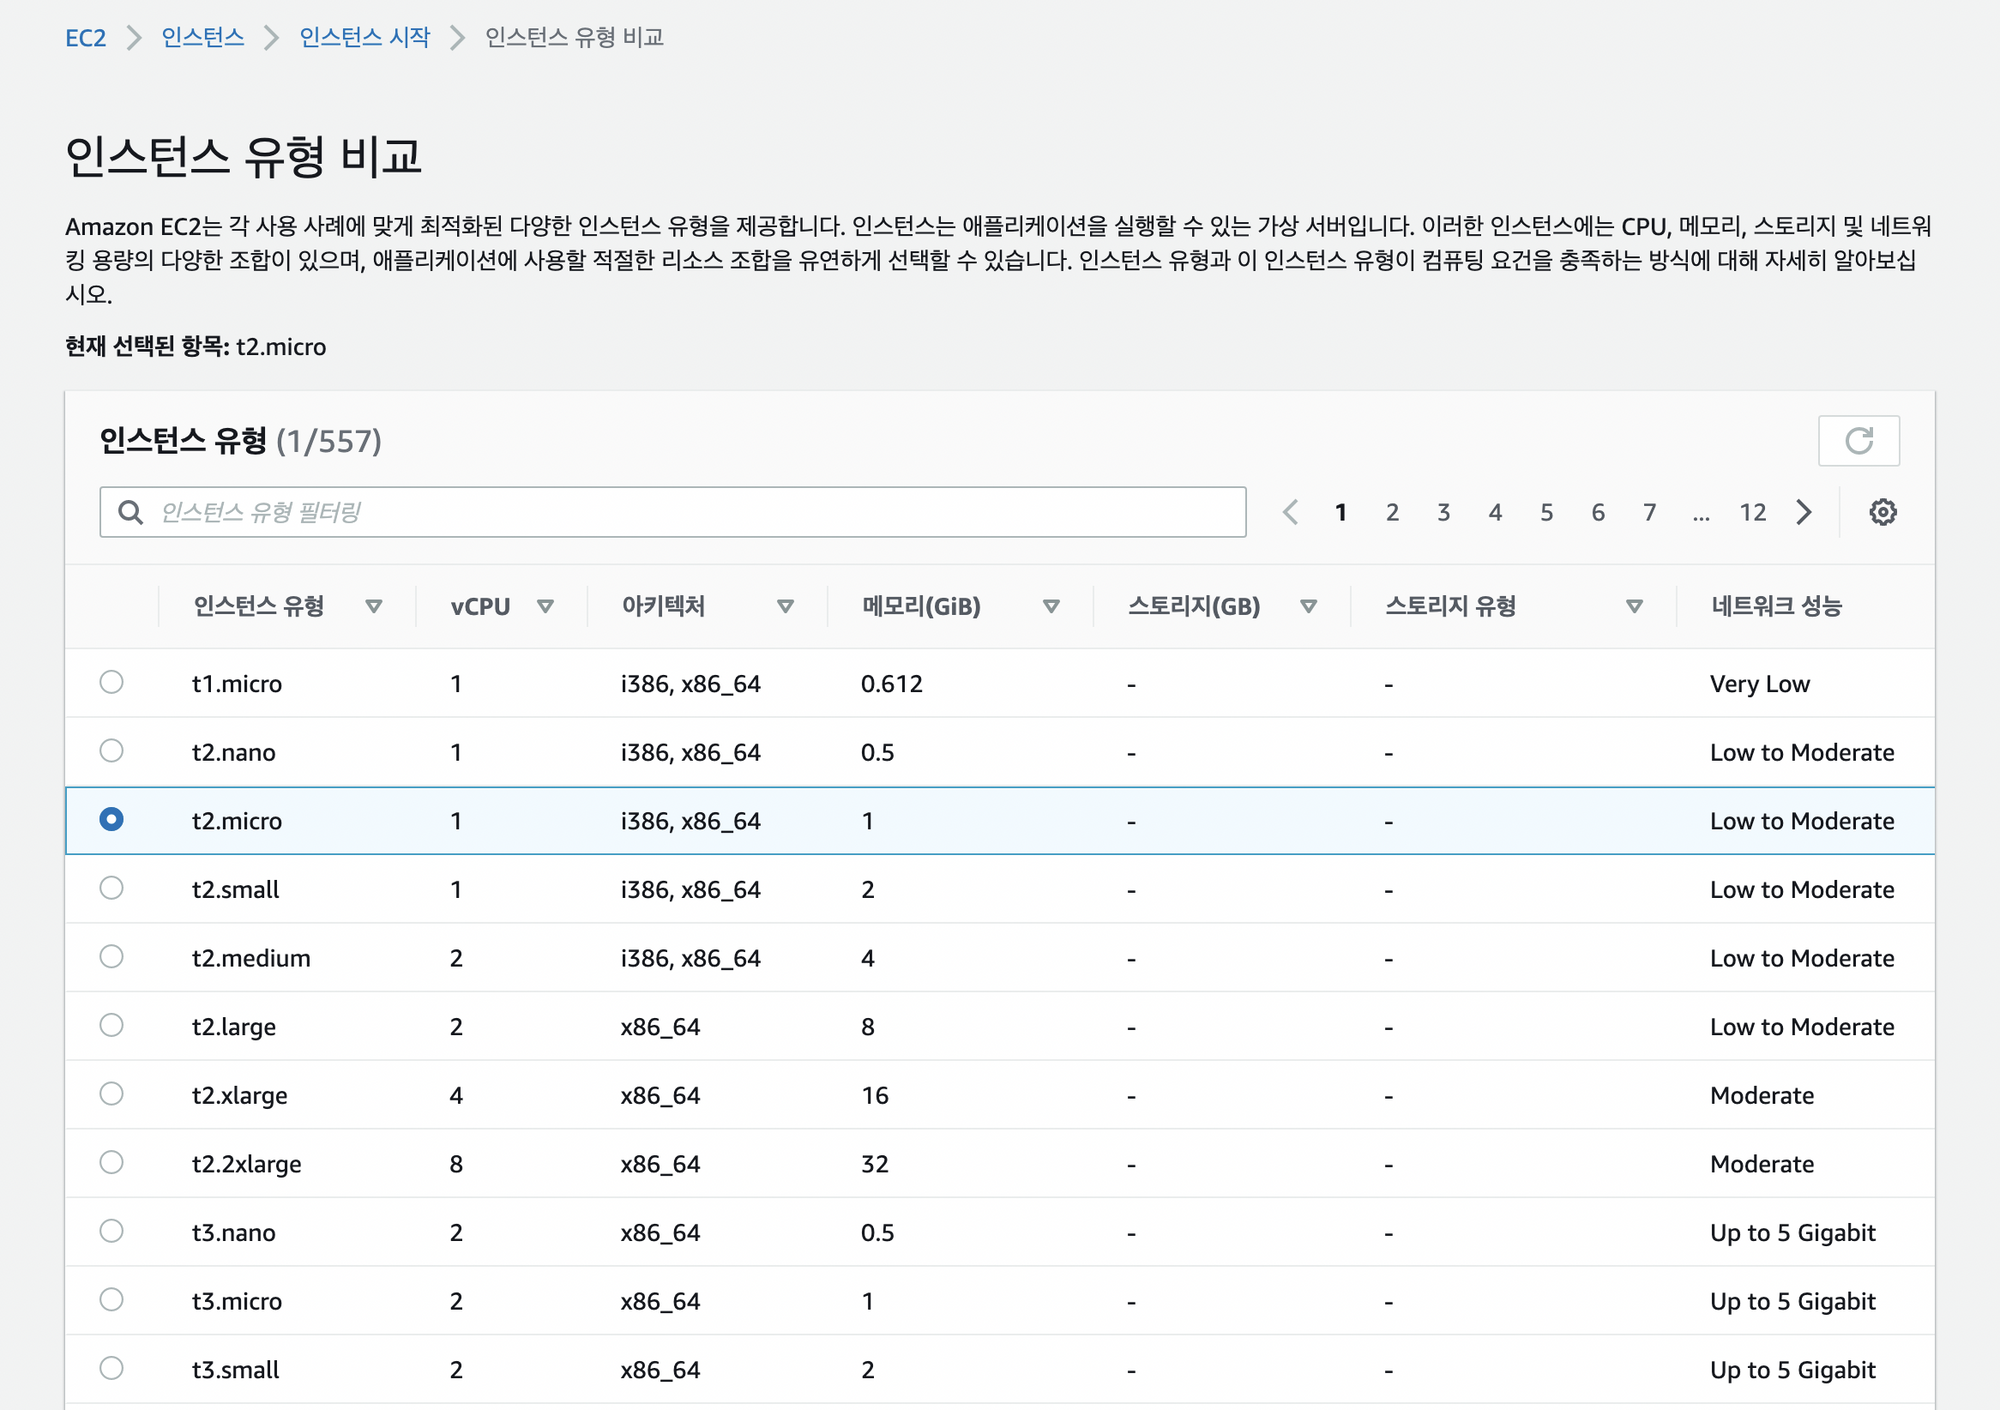Sort memory (GiB) column triangle
This screenshot has width=2000, height=1410.
tap(1051, 606)
